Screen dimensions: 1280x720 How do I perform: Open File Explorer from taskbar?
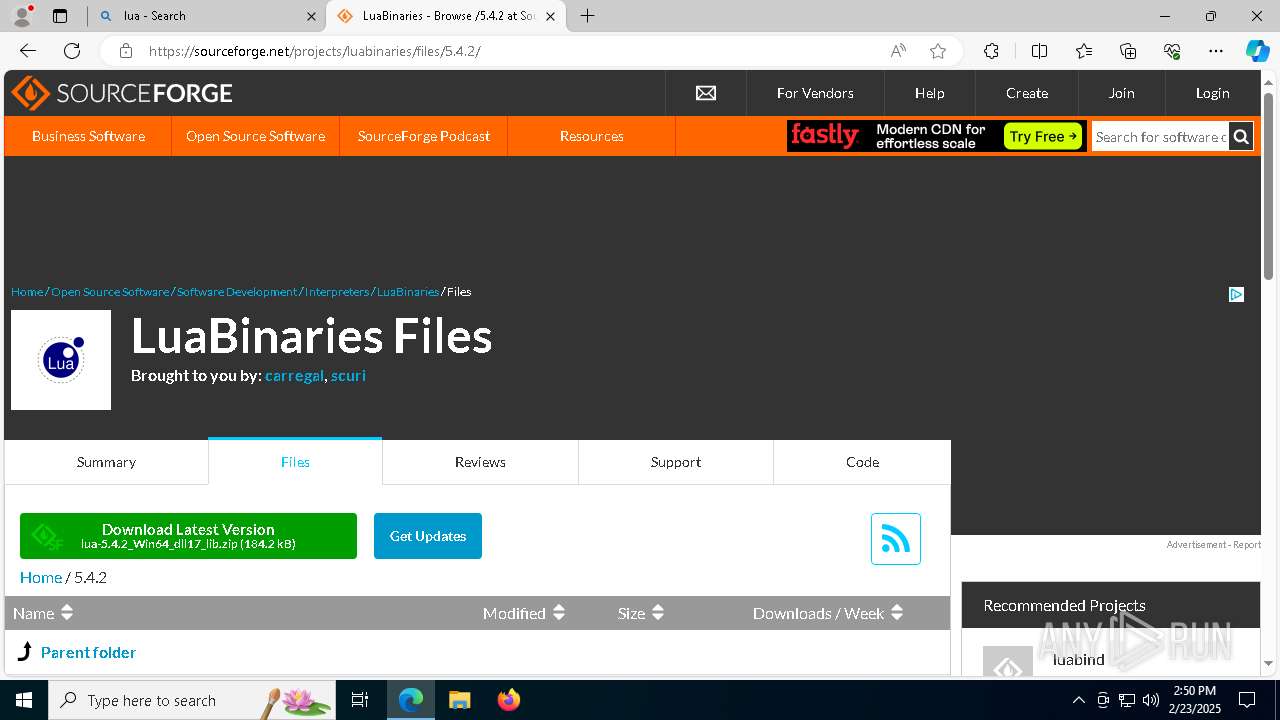click(459, 700)
